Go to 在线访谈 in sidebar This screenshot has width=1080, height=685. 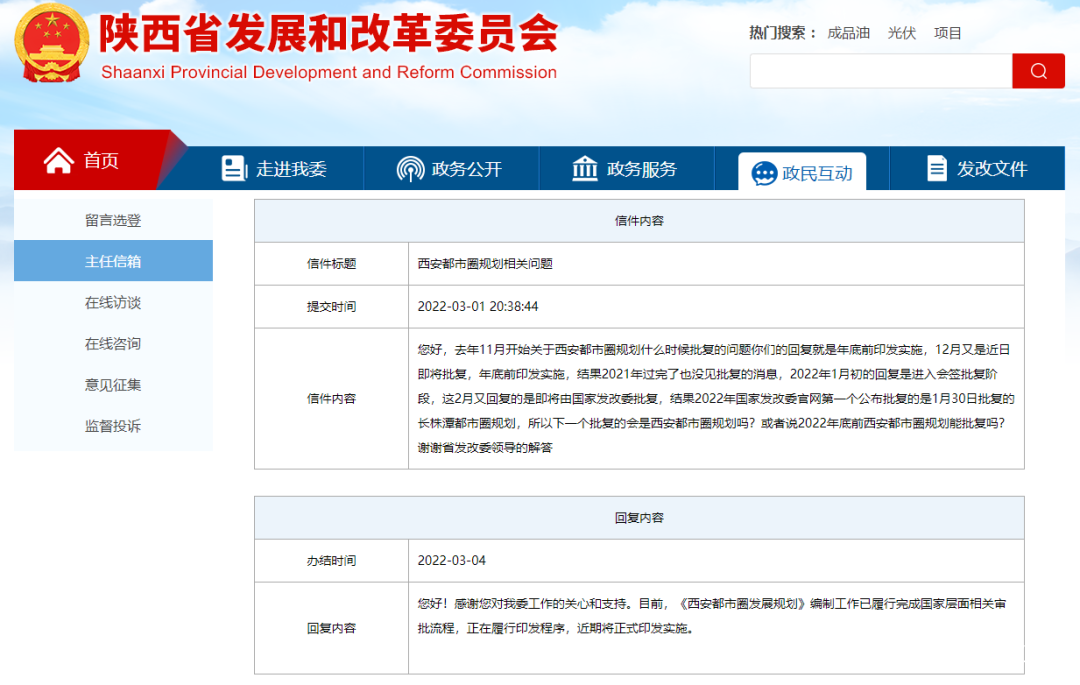click(113, 303)
